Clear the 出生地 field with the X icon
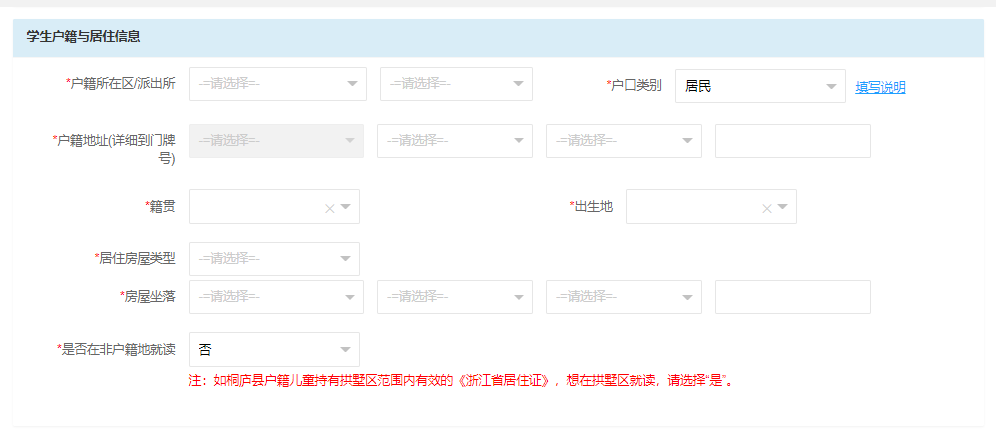This screenshot has height=437, width=996. click(x=766, y=208)
